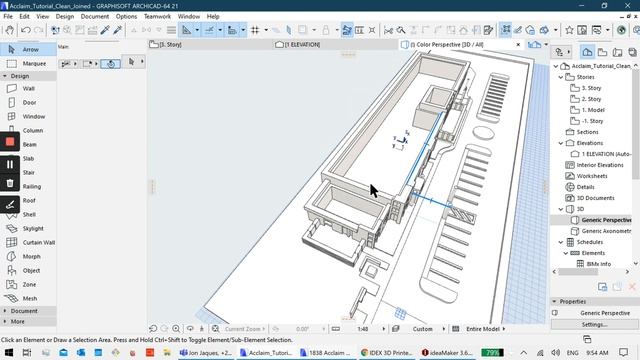Collapse the Schedules tree node

(561, 242)
